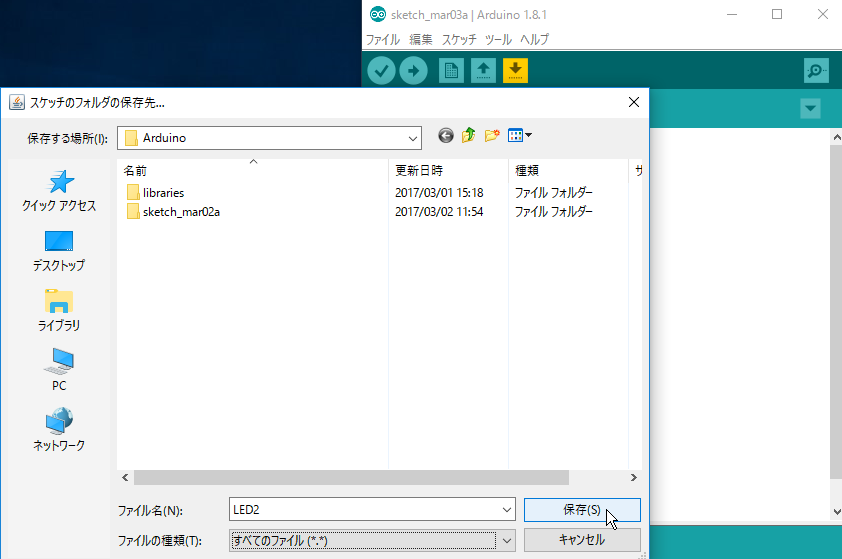Create a new folder icon

point(492,137)
